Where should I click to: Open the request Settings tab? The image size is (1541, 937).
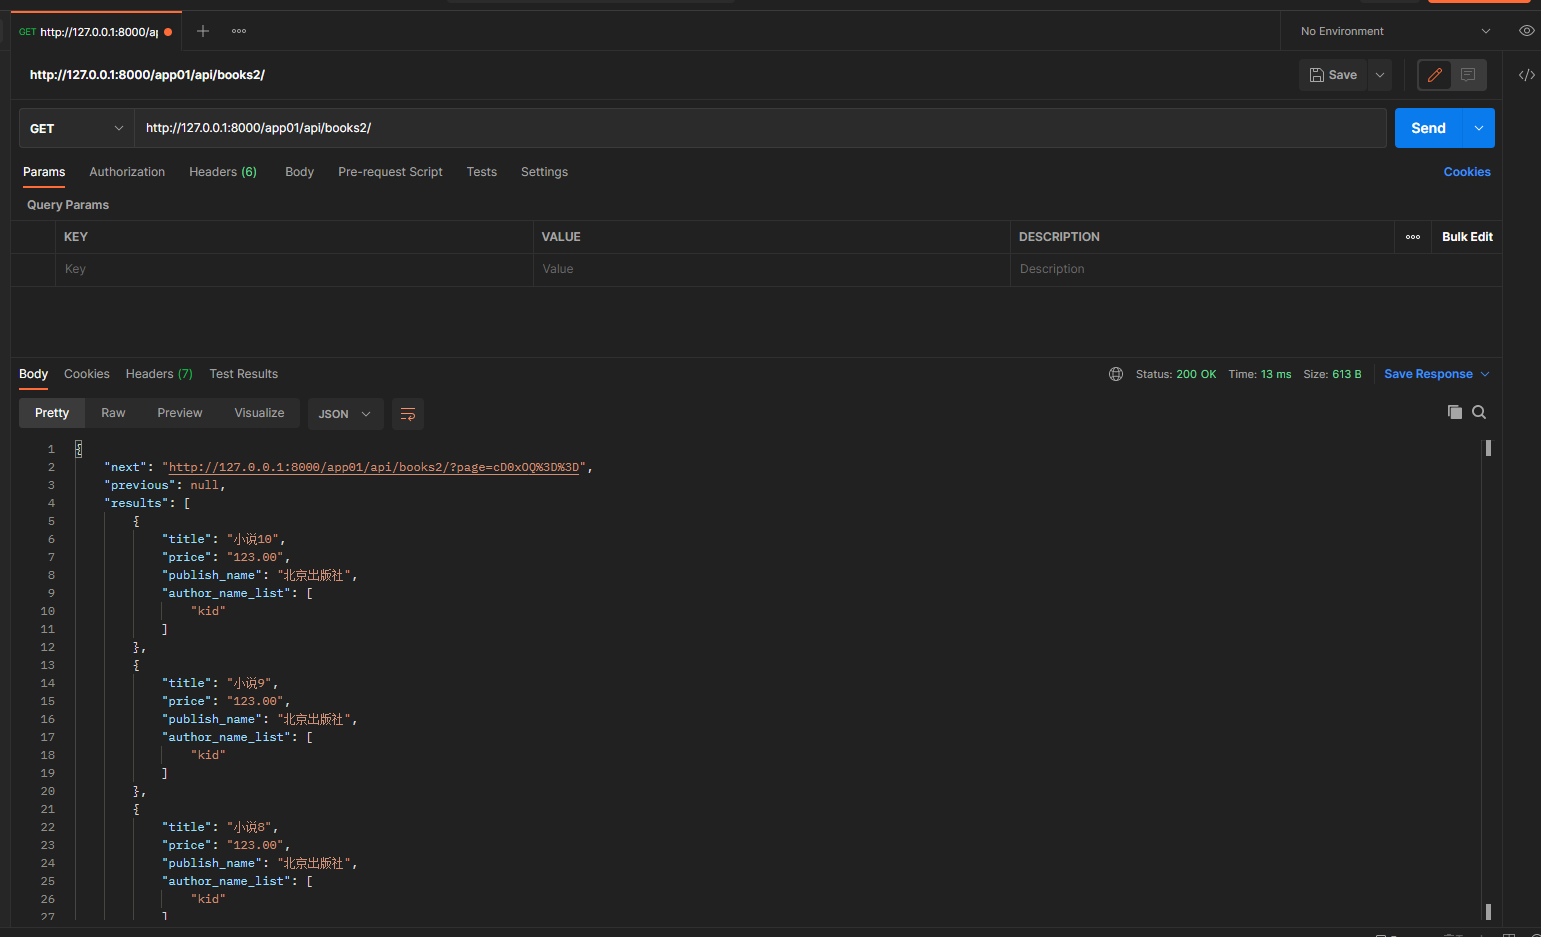pyautogui.click(x=544, y=172)
